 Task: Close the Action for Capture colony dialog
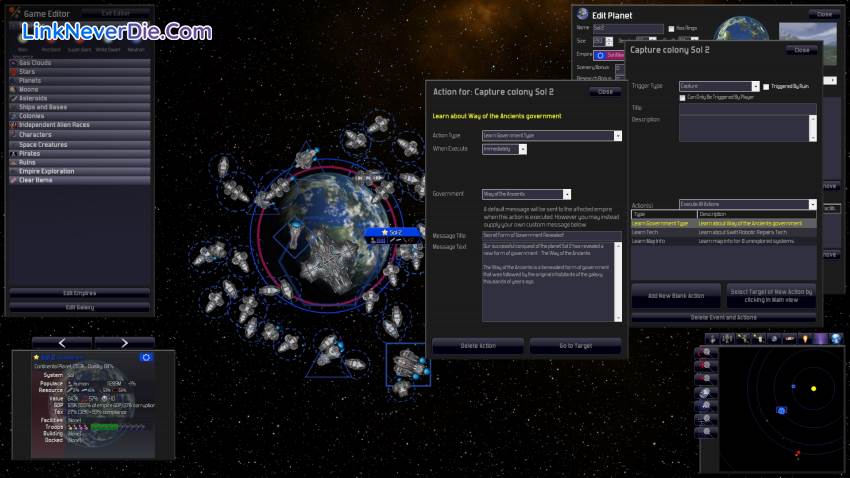(605, 92)
